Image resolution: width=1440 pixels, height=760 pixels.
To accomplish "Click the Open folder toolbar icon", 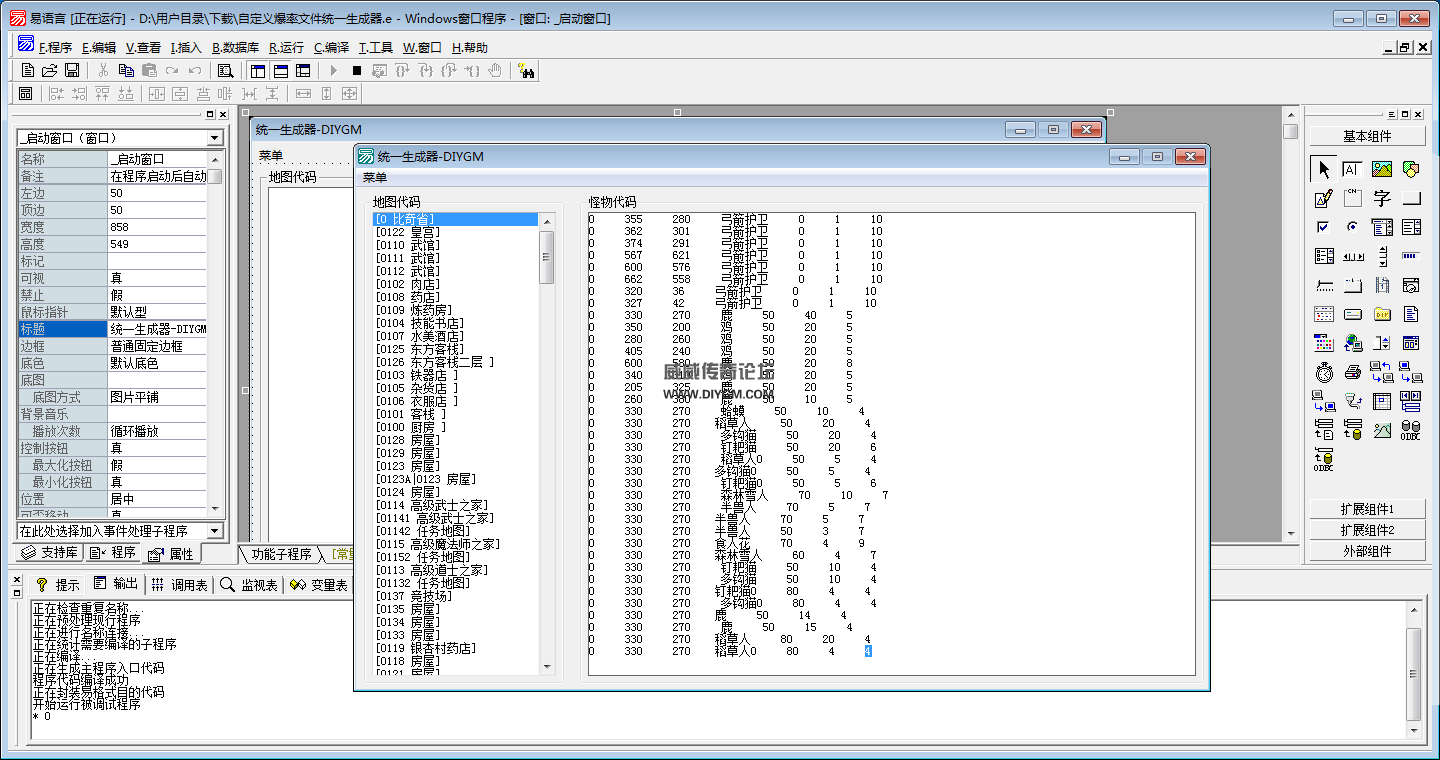I will (49, 70).
